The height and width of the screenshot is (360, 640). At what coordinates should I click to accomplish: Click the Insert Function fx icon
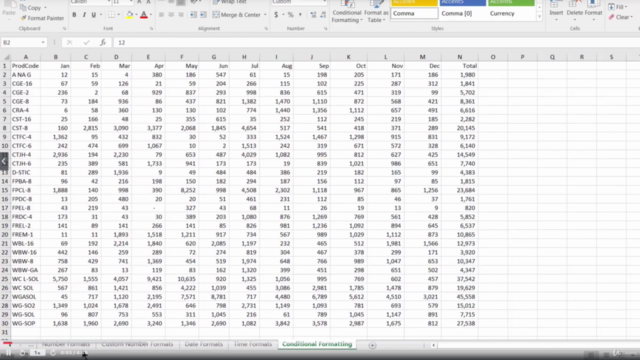(103, 42)
